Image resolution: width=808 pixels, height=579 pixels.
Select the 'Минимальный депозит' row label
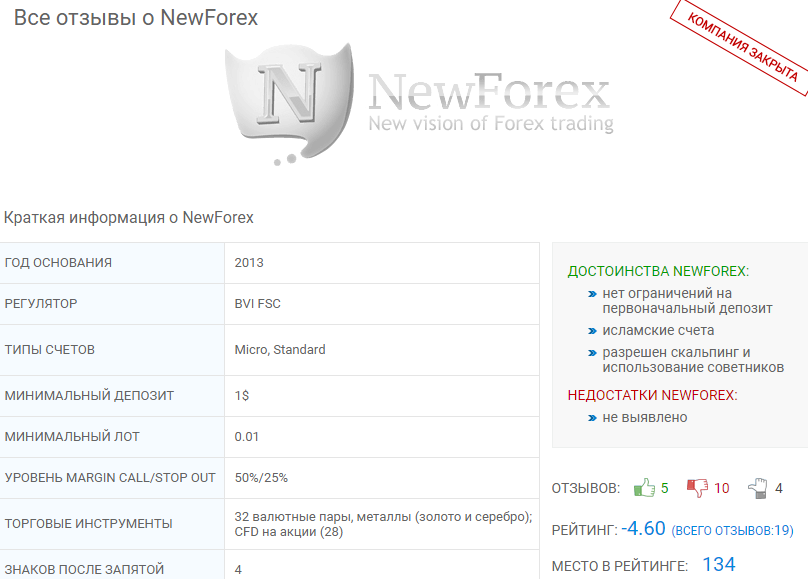(x=89, y=396)
